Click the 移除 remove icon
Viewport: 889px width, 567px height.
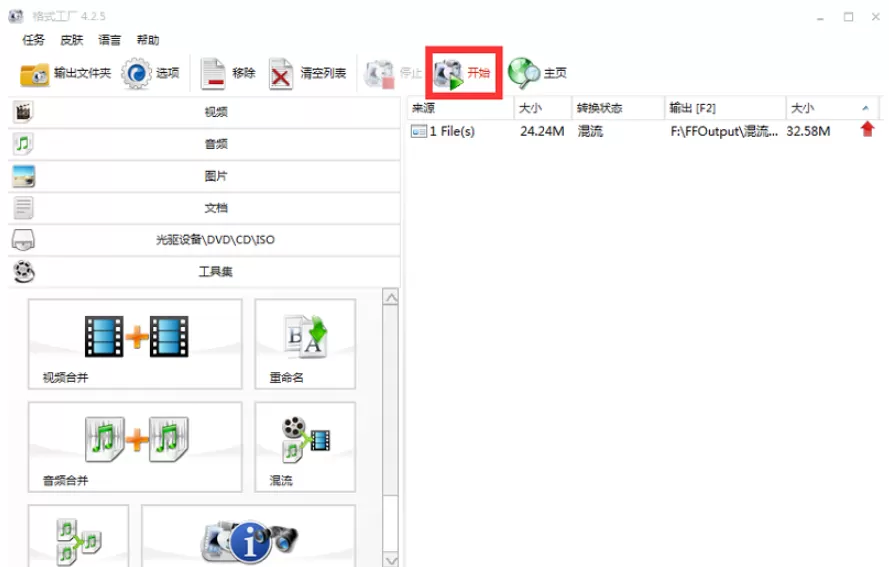pyautogui.click(x=213, y=74)
